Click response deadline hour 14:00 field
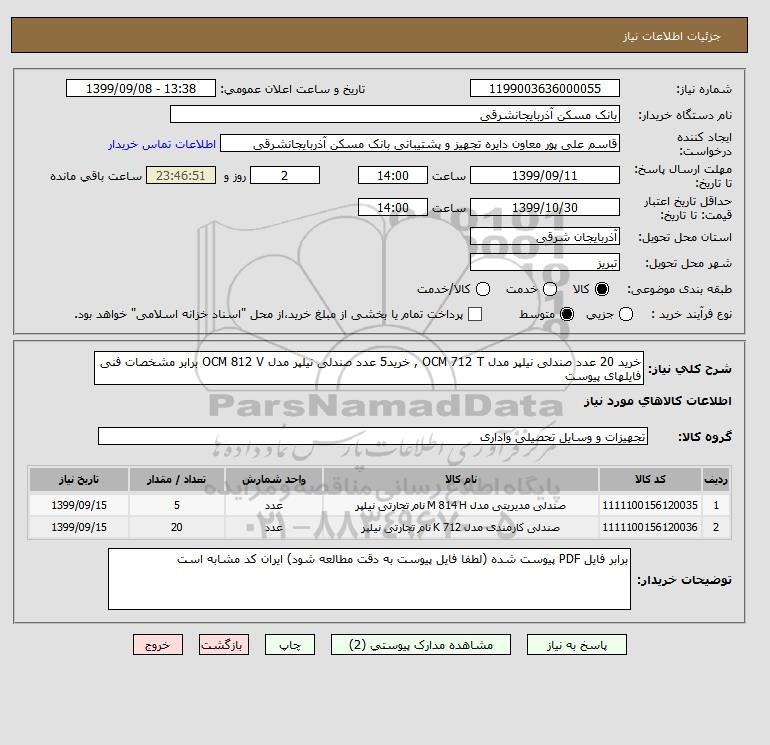The image size is (770, 745). coord(393,175)
